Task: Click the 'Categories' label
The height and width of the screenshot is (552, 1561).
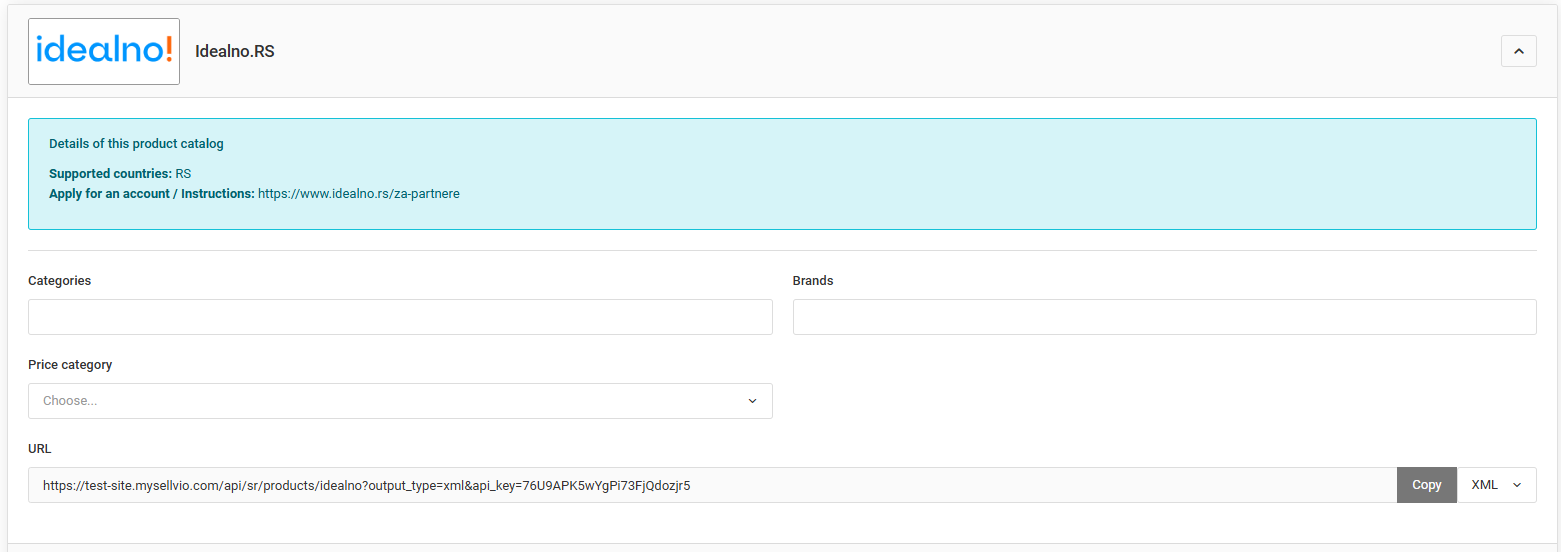Action: click(59, 281)
